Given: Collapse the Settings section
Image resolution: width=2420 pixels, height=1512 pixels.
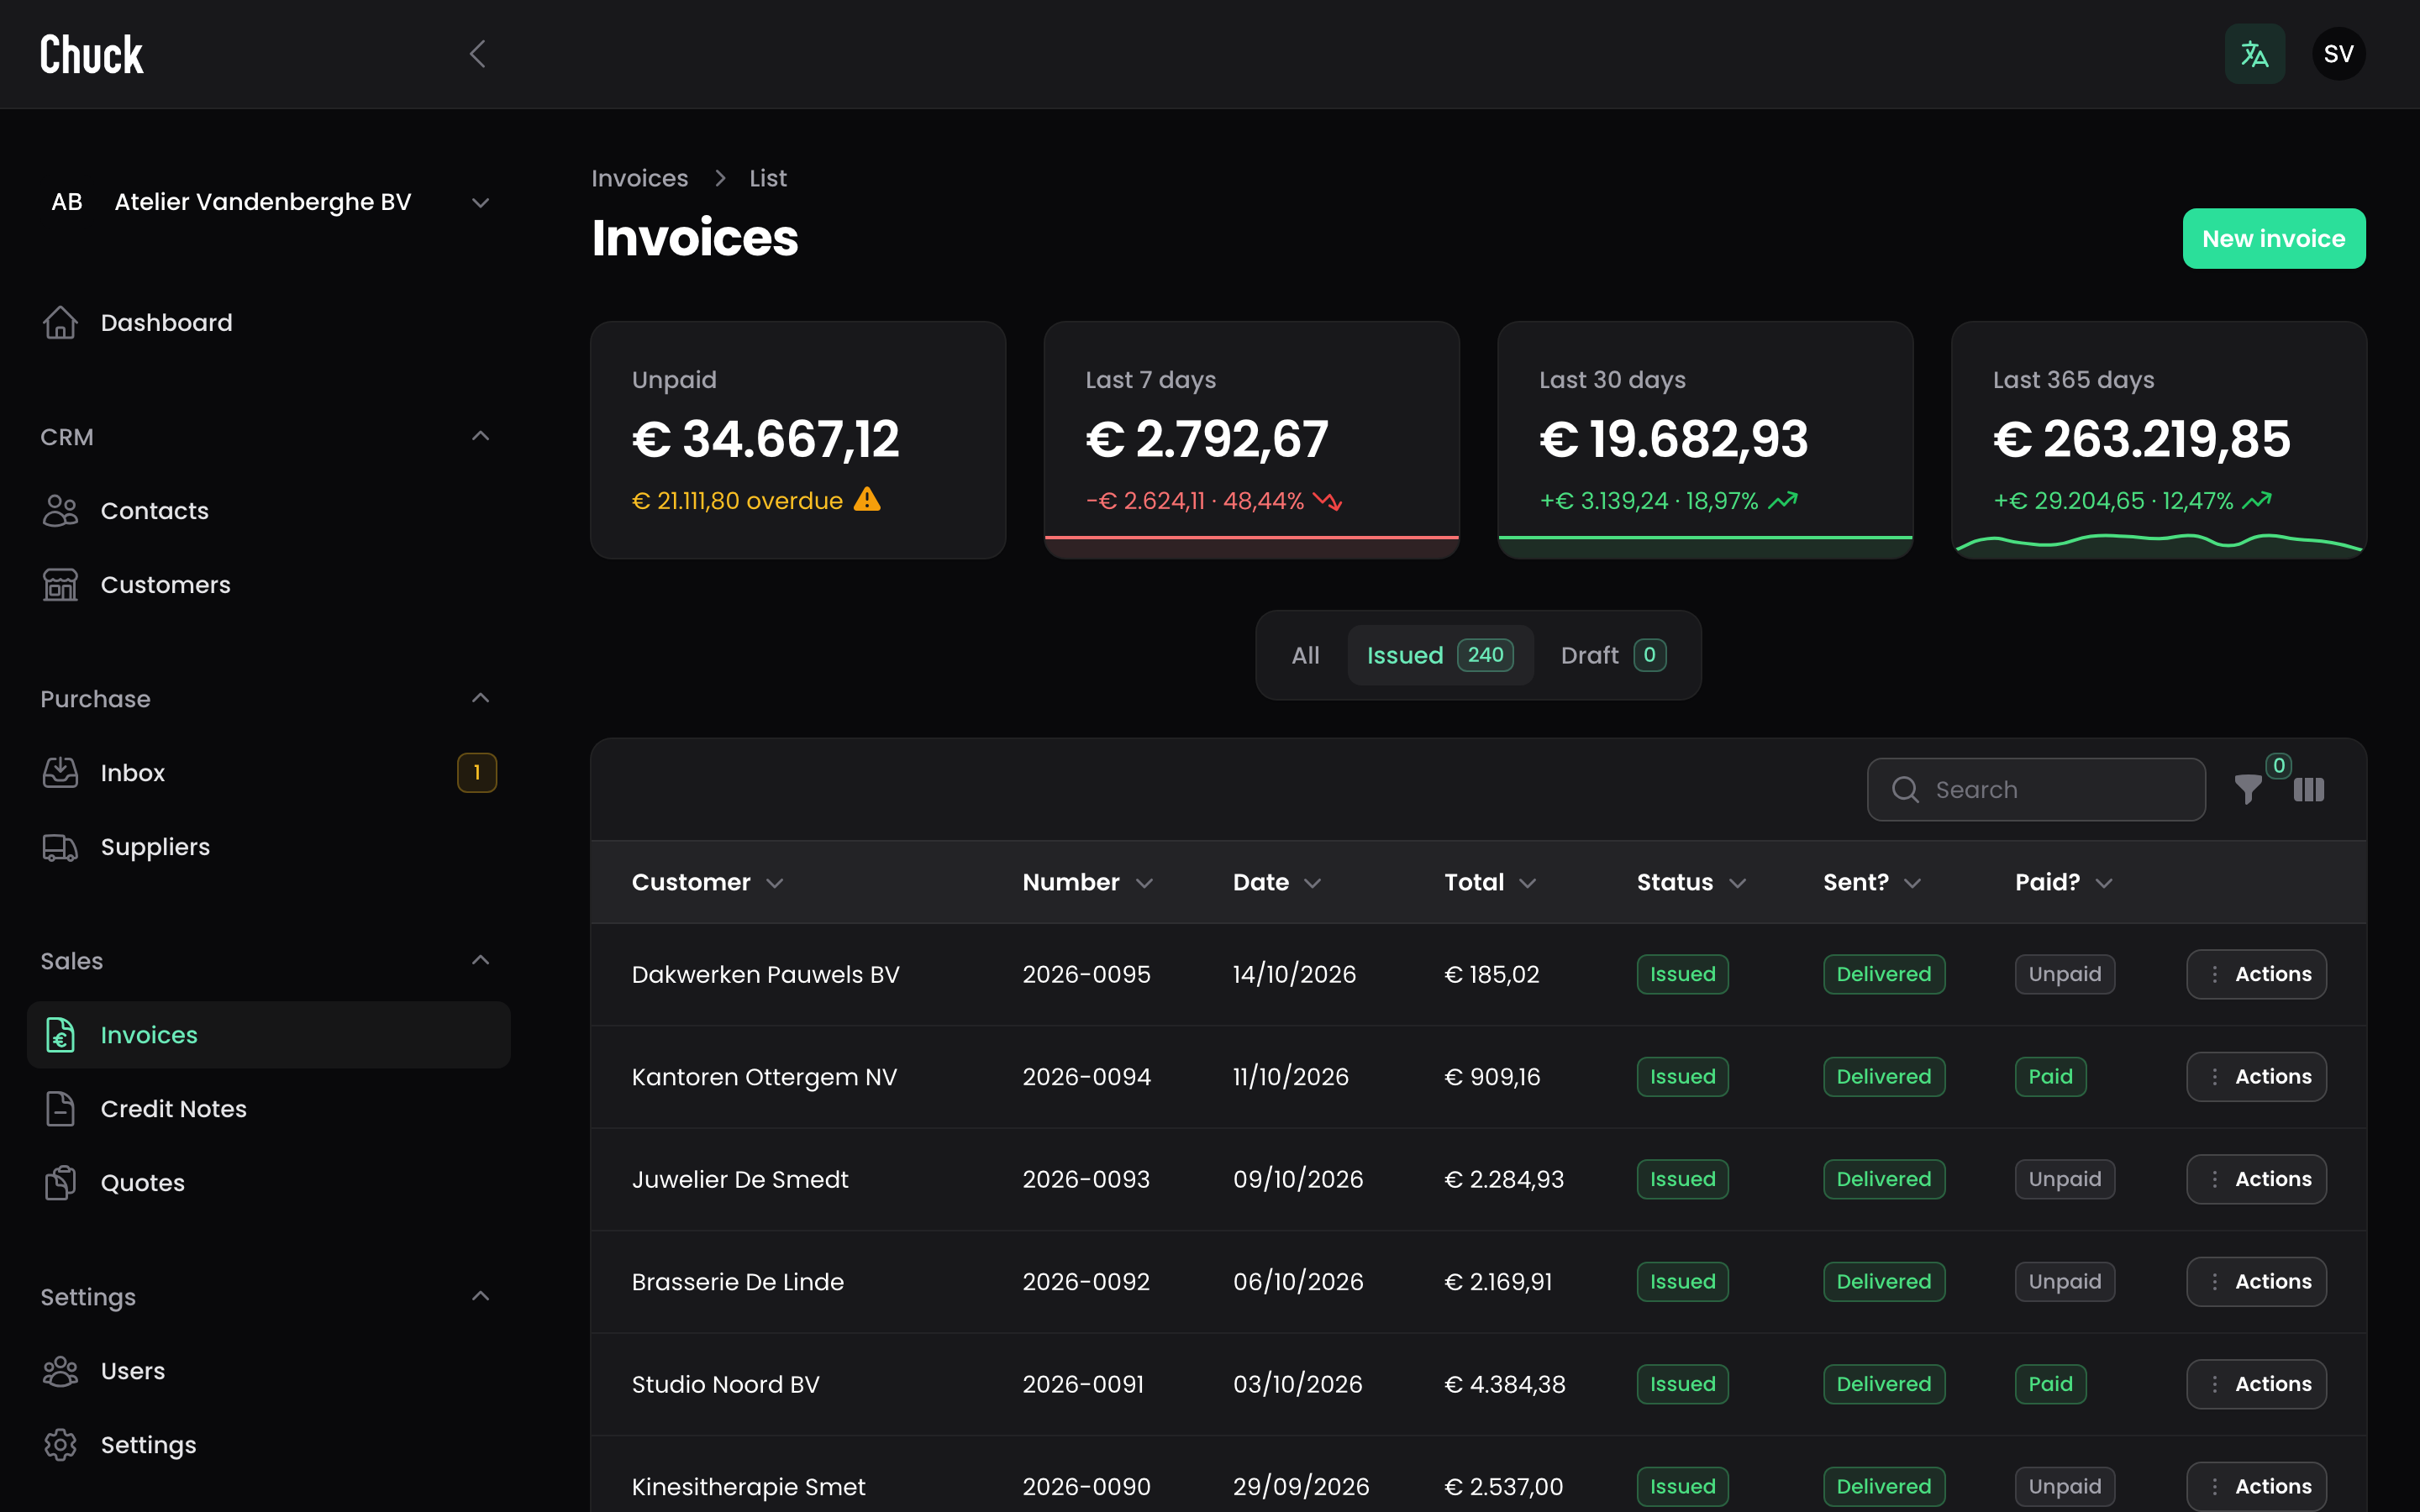Looking at the screenshot, I should [x=480, y=1296].
